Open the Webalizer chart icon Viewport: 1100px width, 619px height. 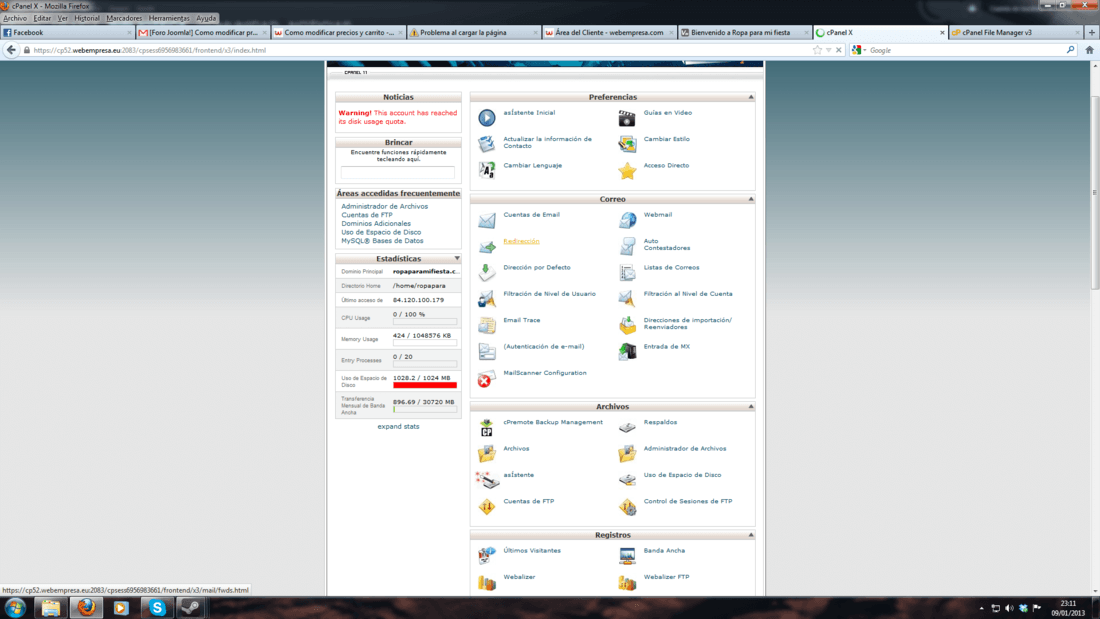(487, 582)
